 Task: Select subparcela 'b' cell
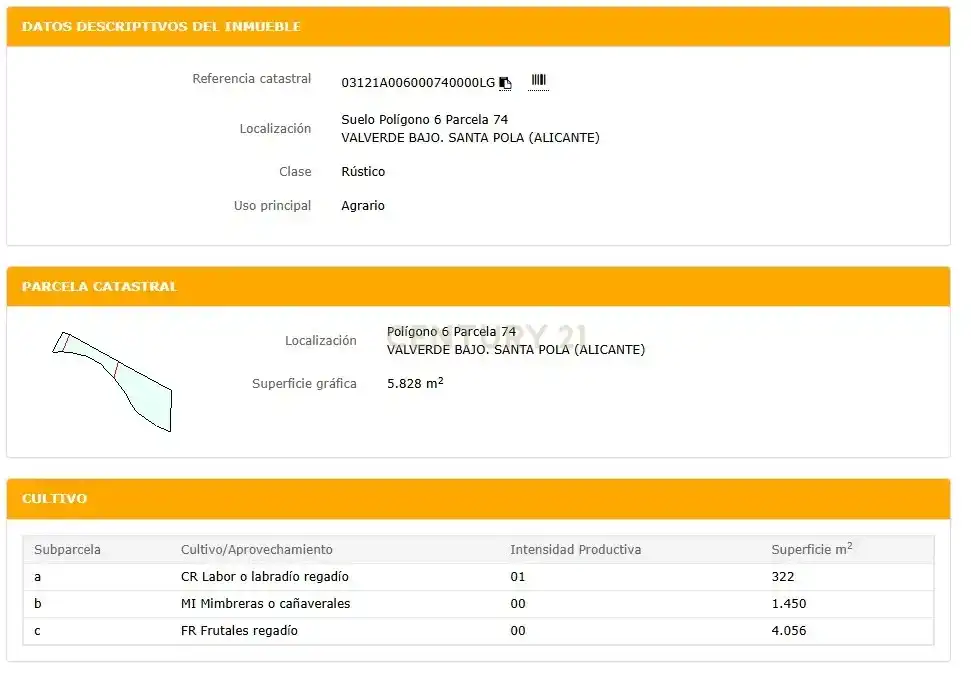click(x=38, y=604)
